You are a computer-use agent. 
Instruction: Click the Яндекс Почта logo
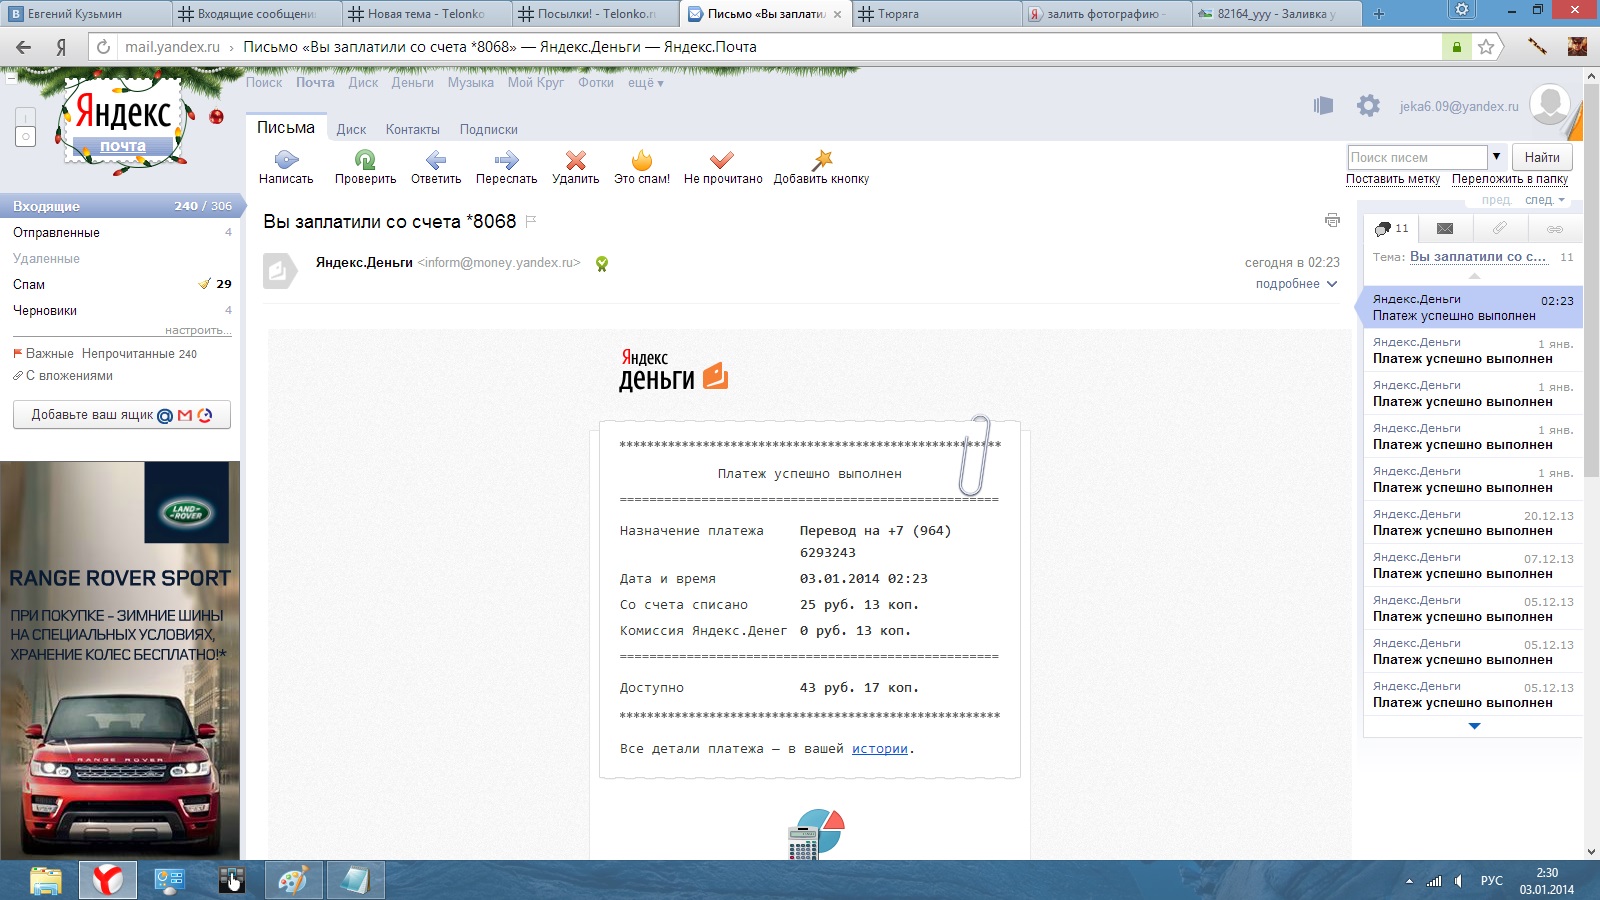(123, 123)
